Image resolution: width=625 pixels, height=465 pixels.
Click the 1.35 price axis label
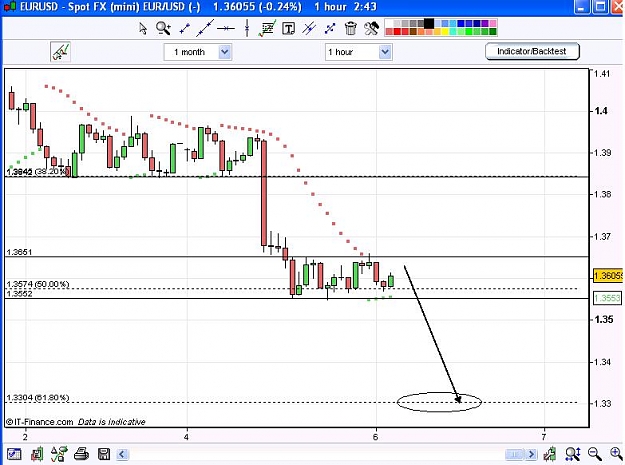coord(603,319)
